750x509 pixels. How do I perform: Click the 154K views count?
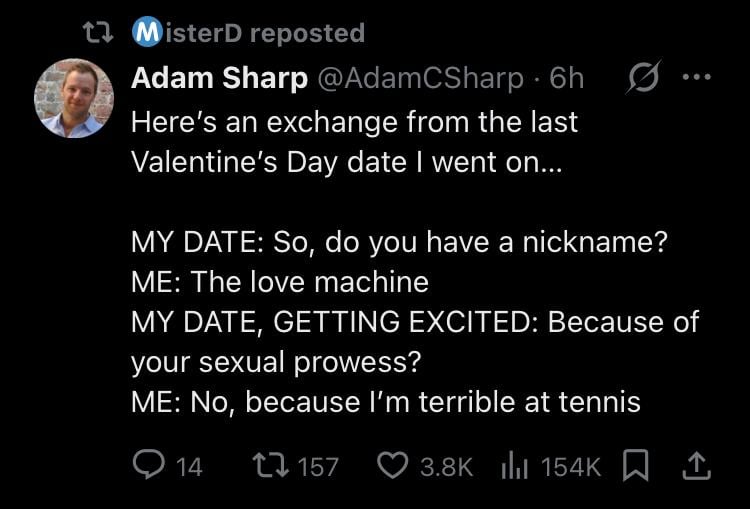tap(571, 466)
